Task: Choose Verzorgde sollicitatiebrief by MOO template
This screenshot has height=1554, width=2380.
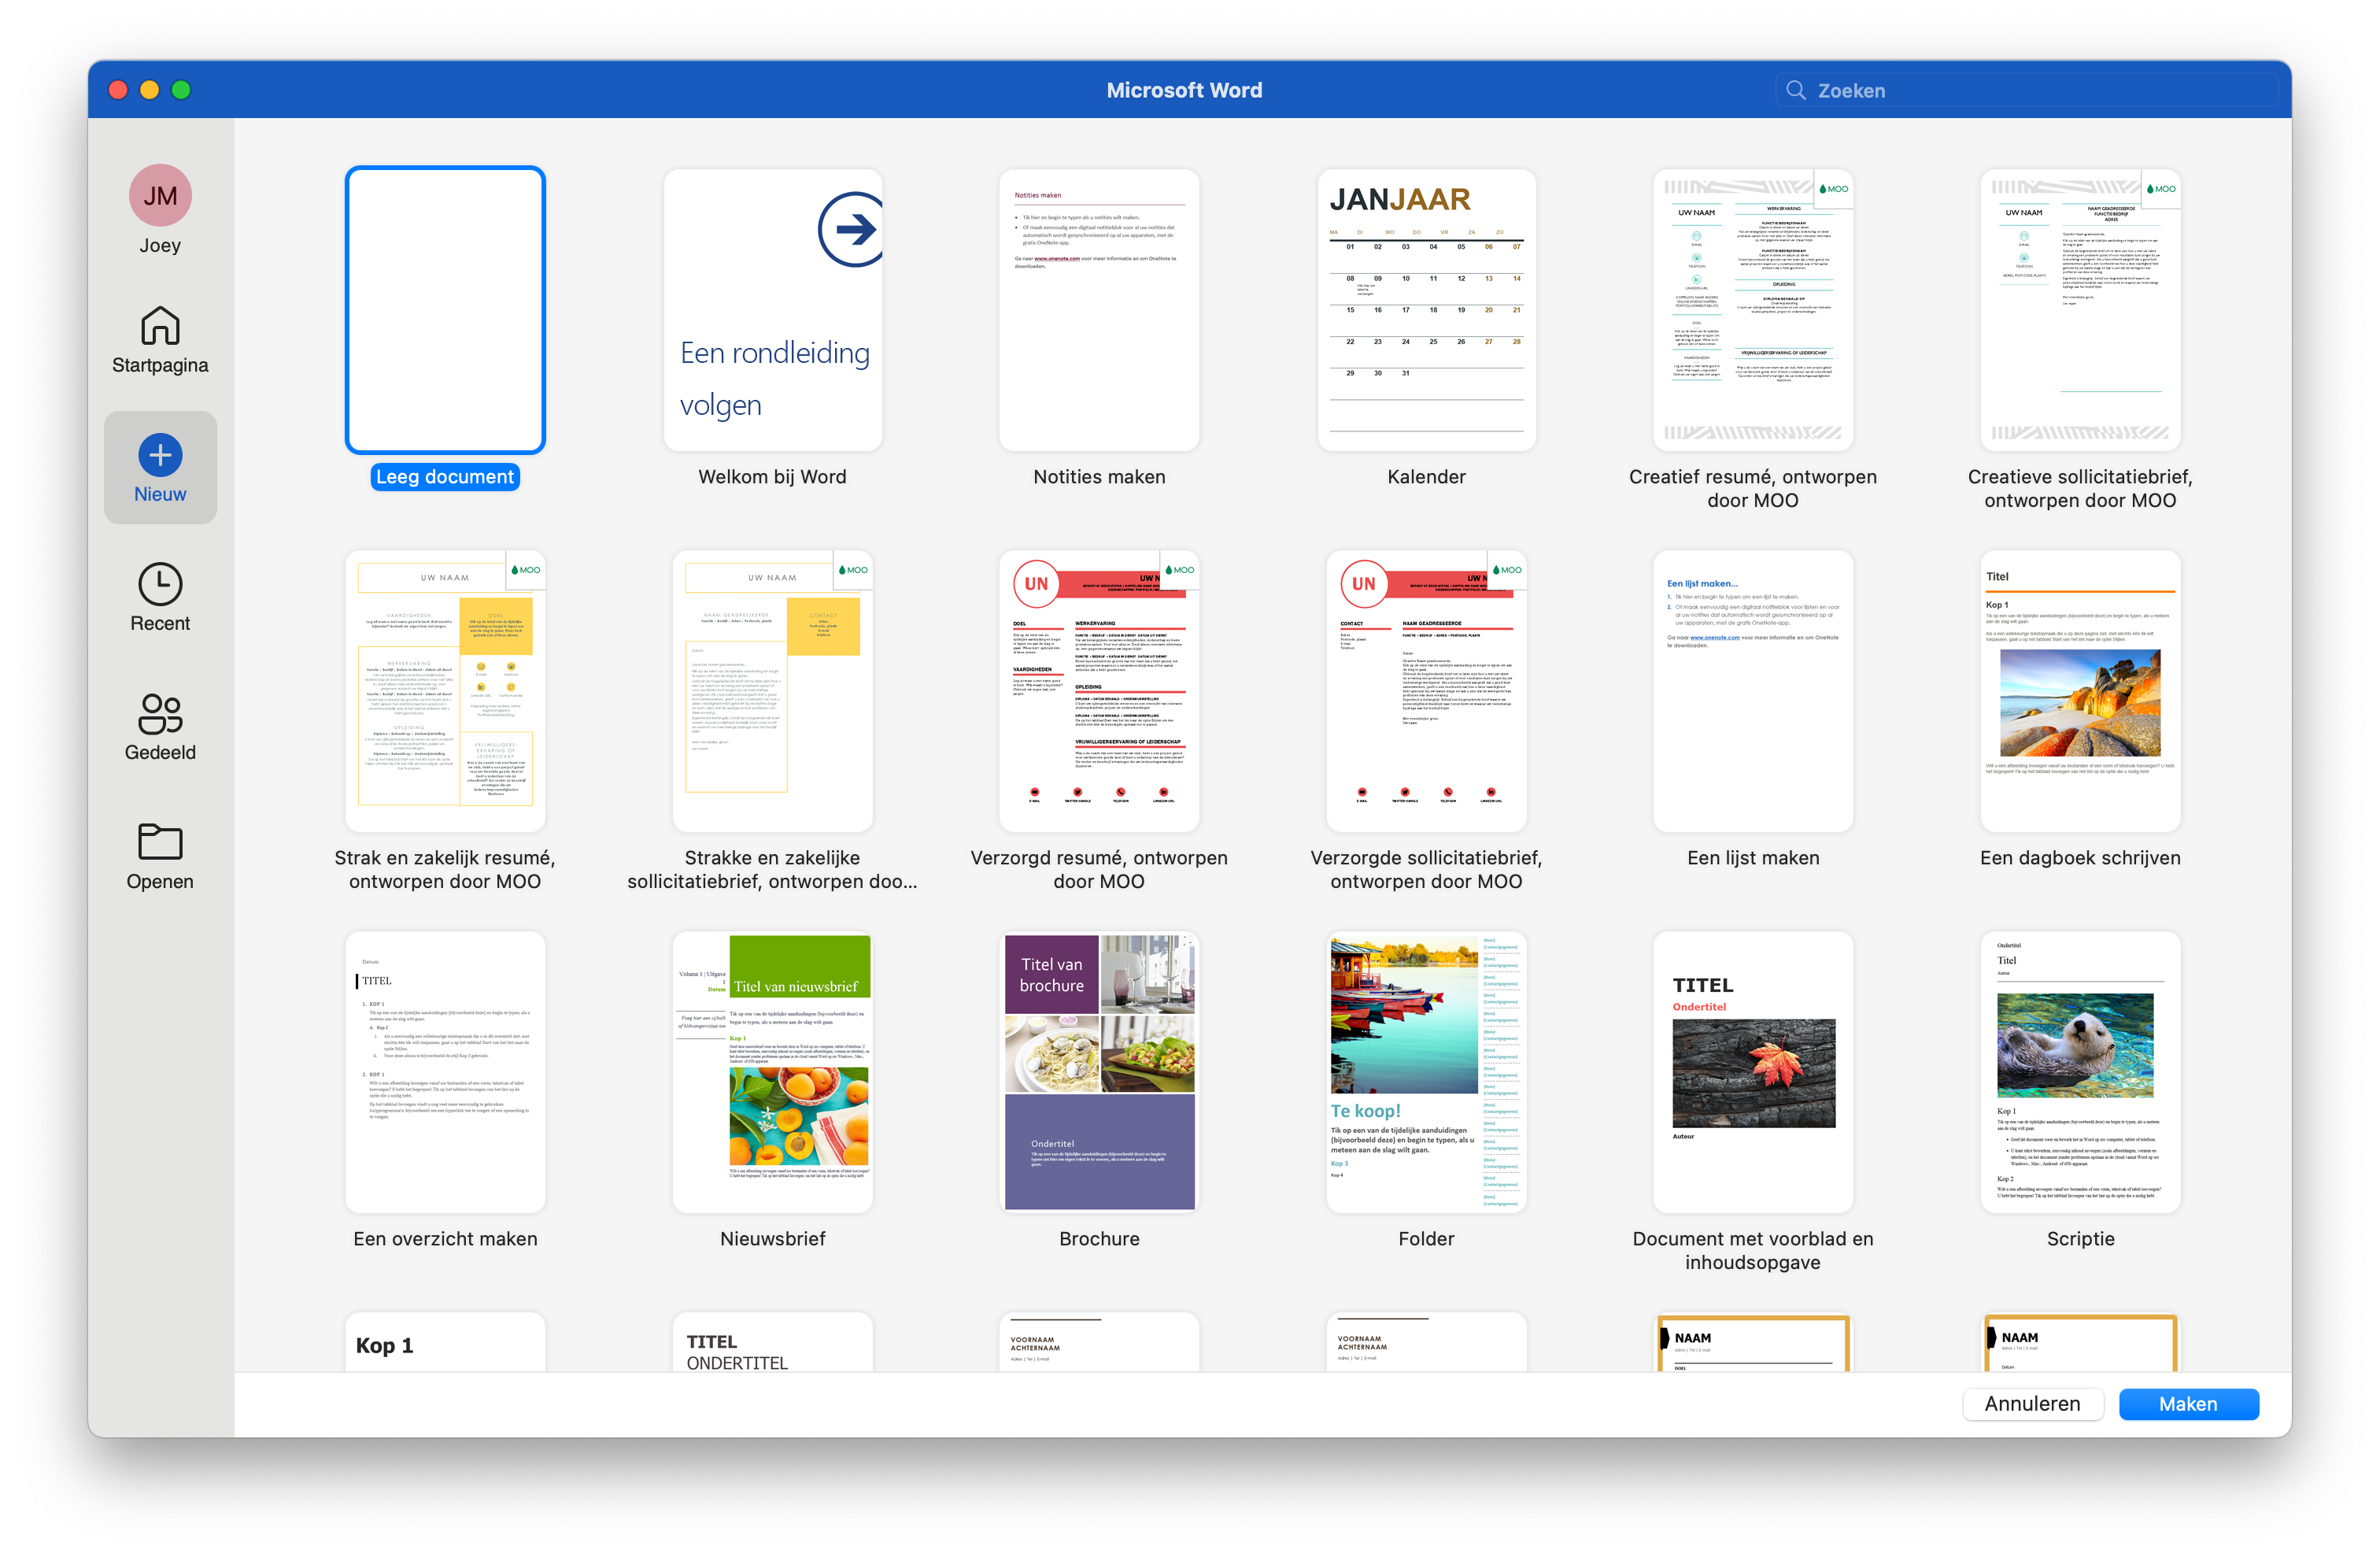Action: coord(1426,691)
